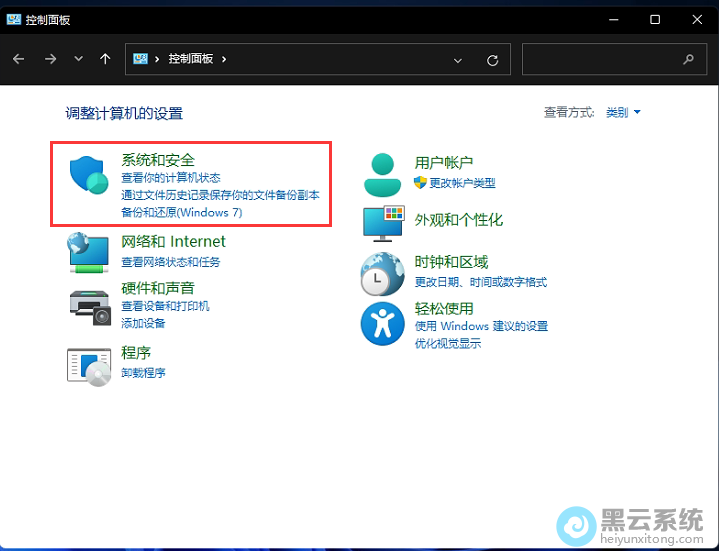The image size is (719, 551).
Task: Click the refresh button in address bar
Action: point(492,60)
